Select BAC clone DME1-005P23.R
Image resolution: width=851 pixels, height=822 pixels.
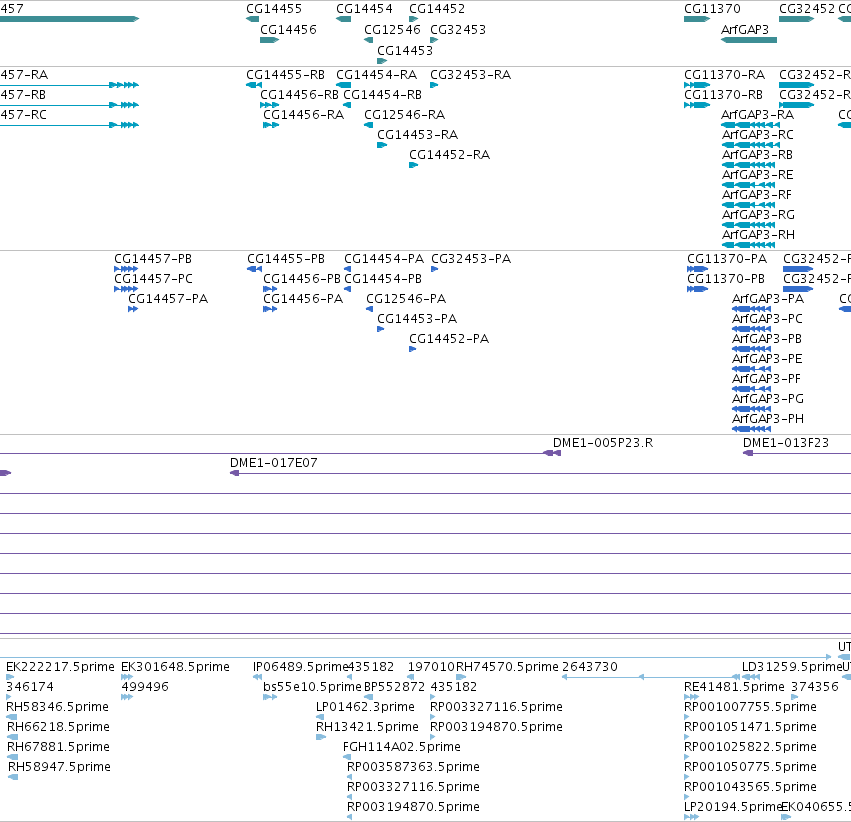(603, 443)
